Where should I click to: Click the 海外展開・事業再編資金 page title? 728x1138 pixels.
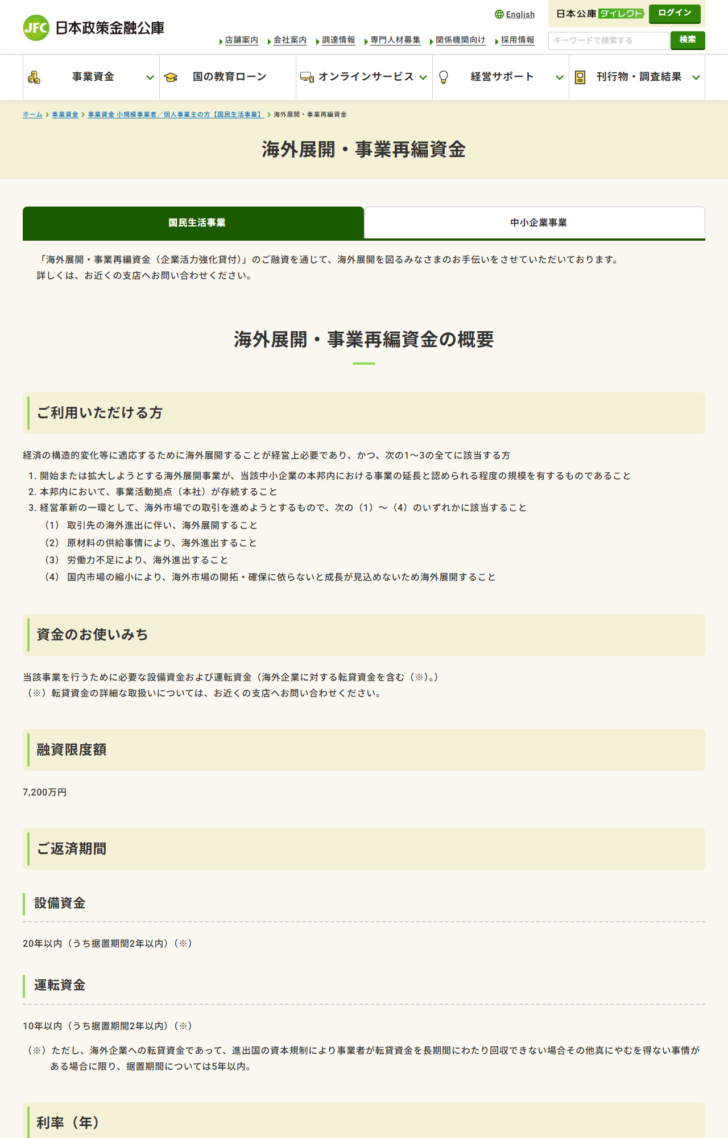pos(364,150)
